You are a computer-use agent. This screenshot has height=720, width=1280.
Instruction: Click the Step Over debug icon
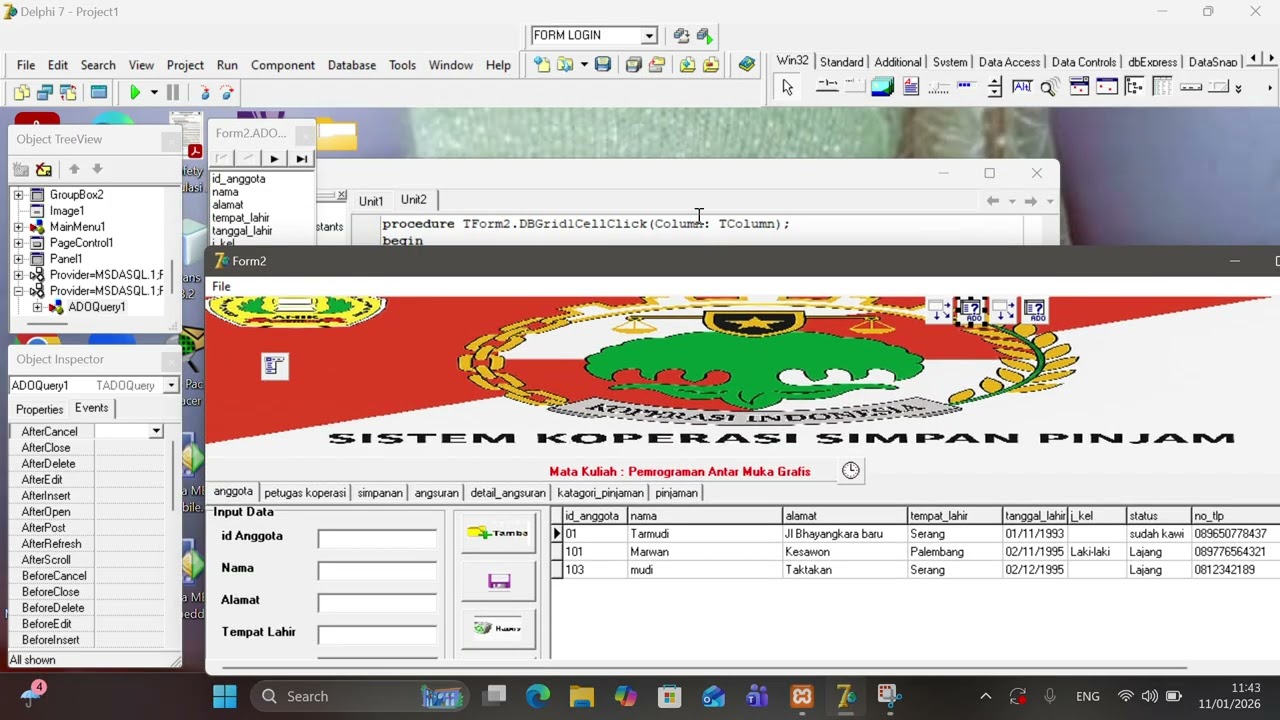pos(227,93)
